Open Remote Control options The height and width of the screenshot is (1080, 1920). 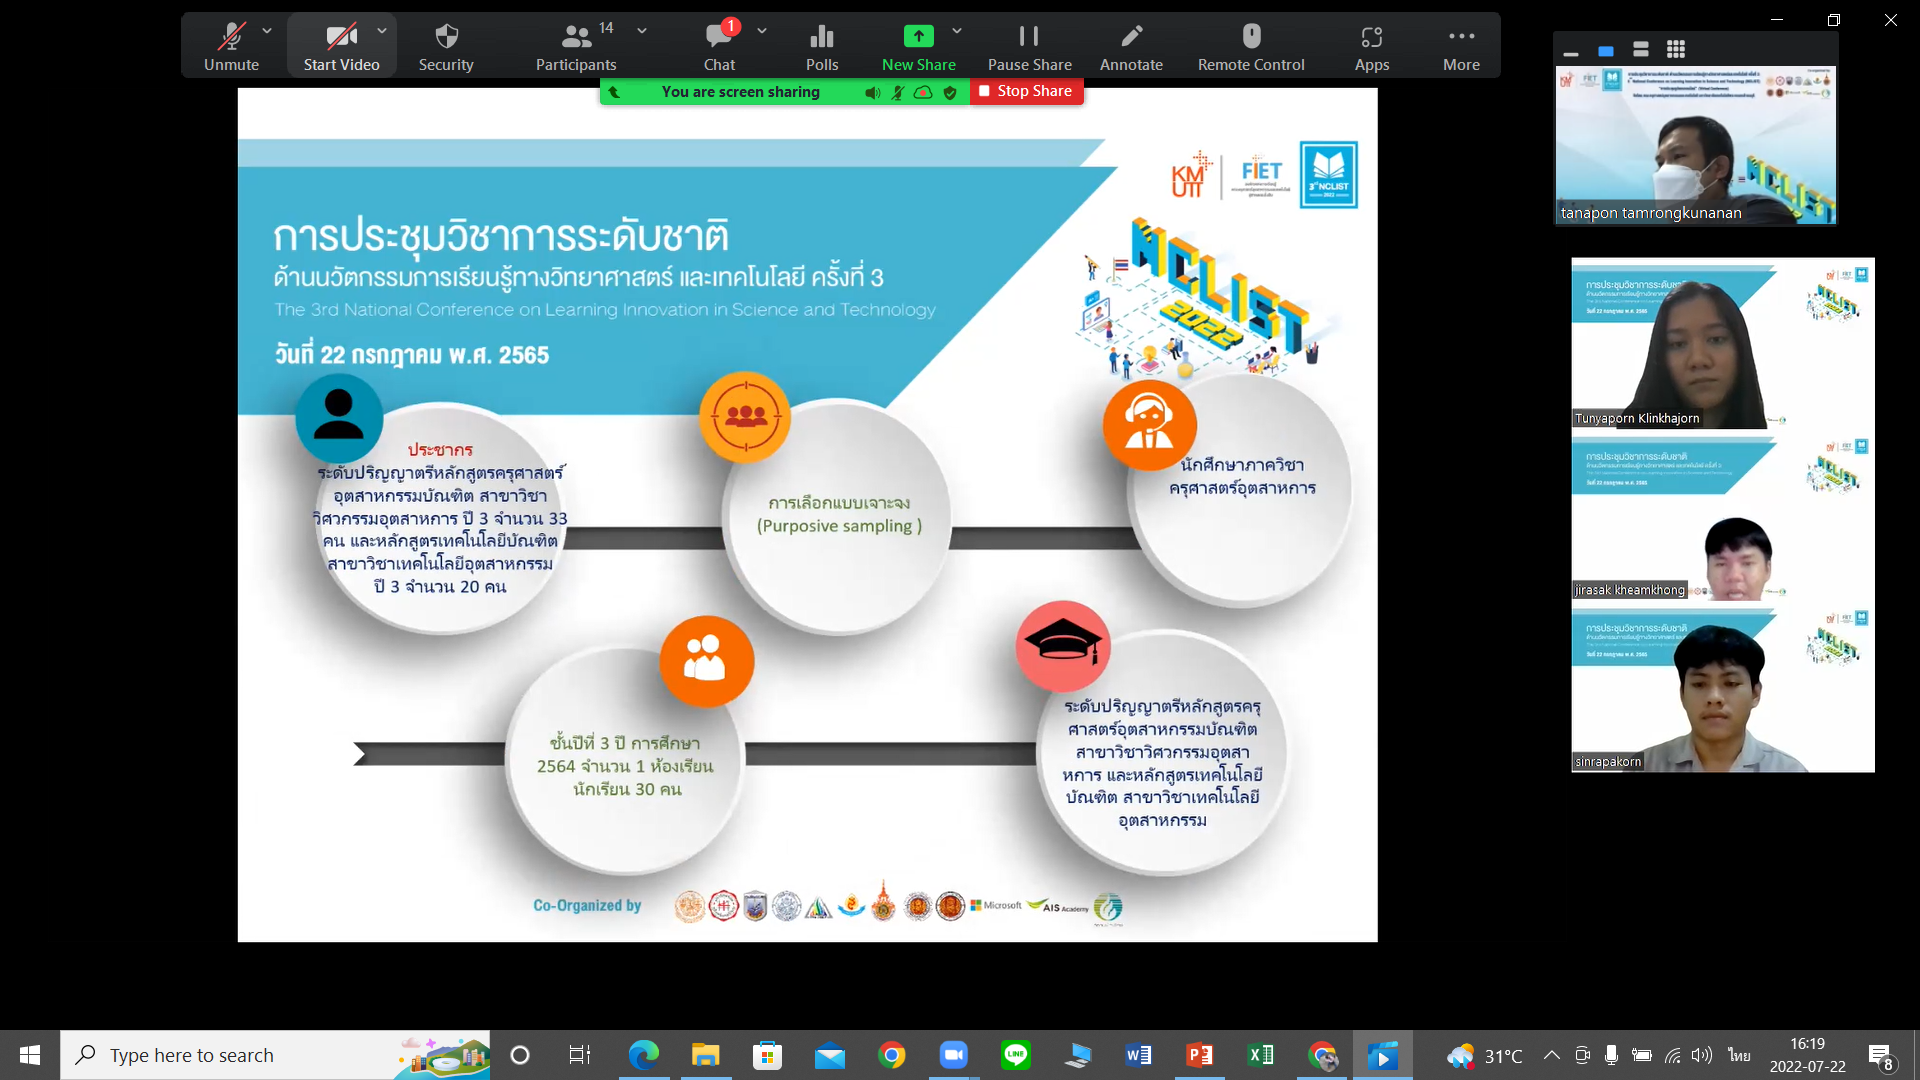[x=1250, y=46]
